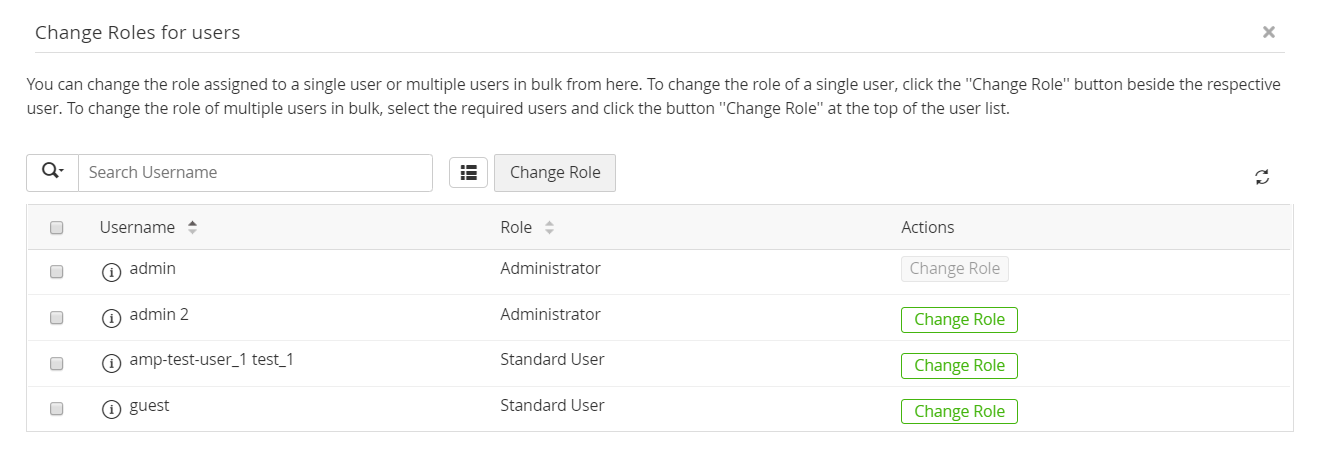Check the guest user checkbox
Image resolution: width=1319 pixels, height=465 pixels.
(x=57, y=409)
